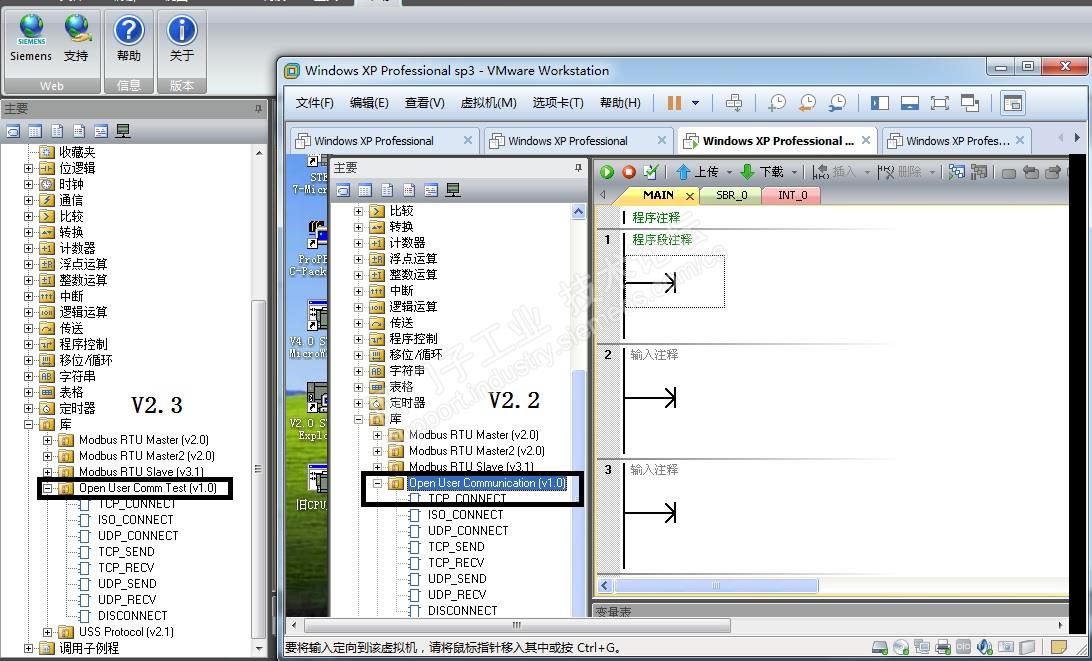Open the 帮助(H) menu in VMware
This screenshot has width=1092, height=661.
pyautogui.click(x=620, y=103)
